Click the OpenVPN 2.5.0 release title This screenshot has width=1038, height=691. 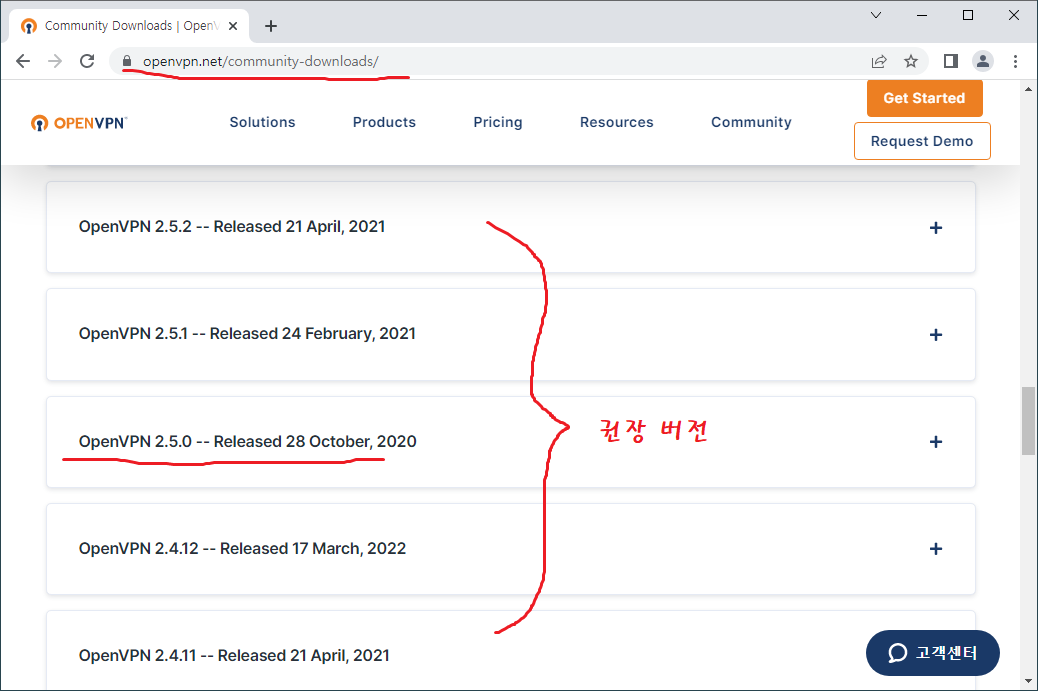point(248,441)
